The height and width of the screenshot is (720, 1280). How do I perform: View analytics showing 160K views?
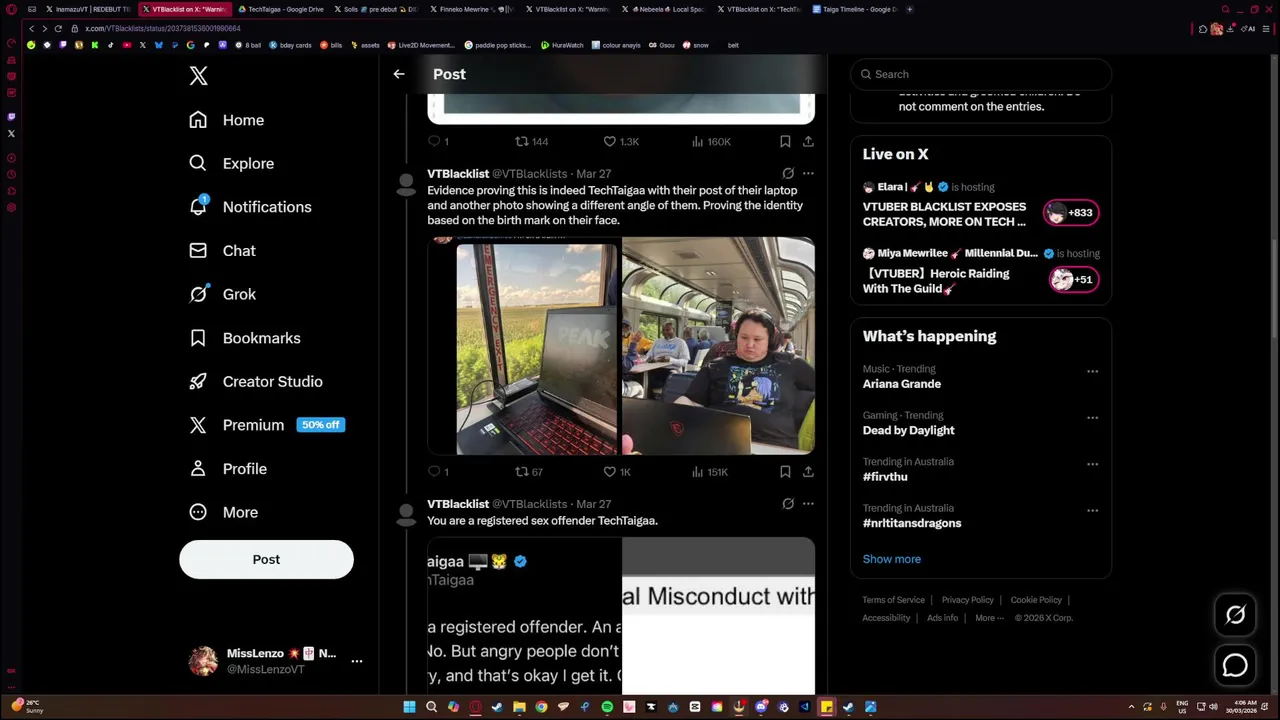[711, 142]
